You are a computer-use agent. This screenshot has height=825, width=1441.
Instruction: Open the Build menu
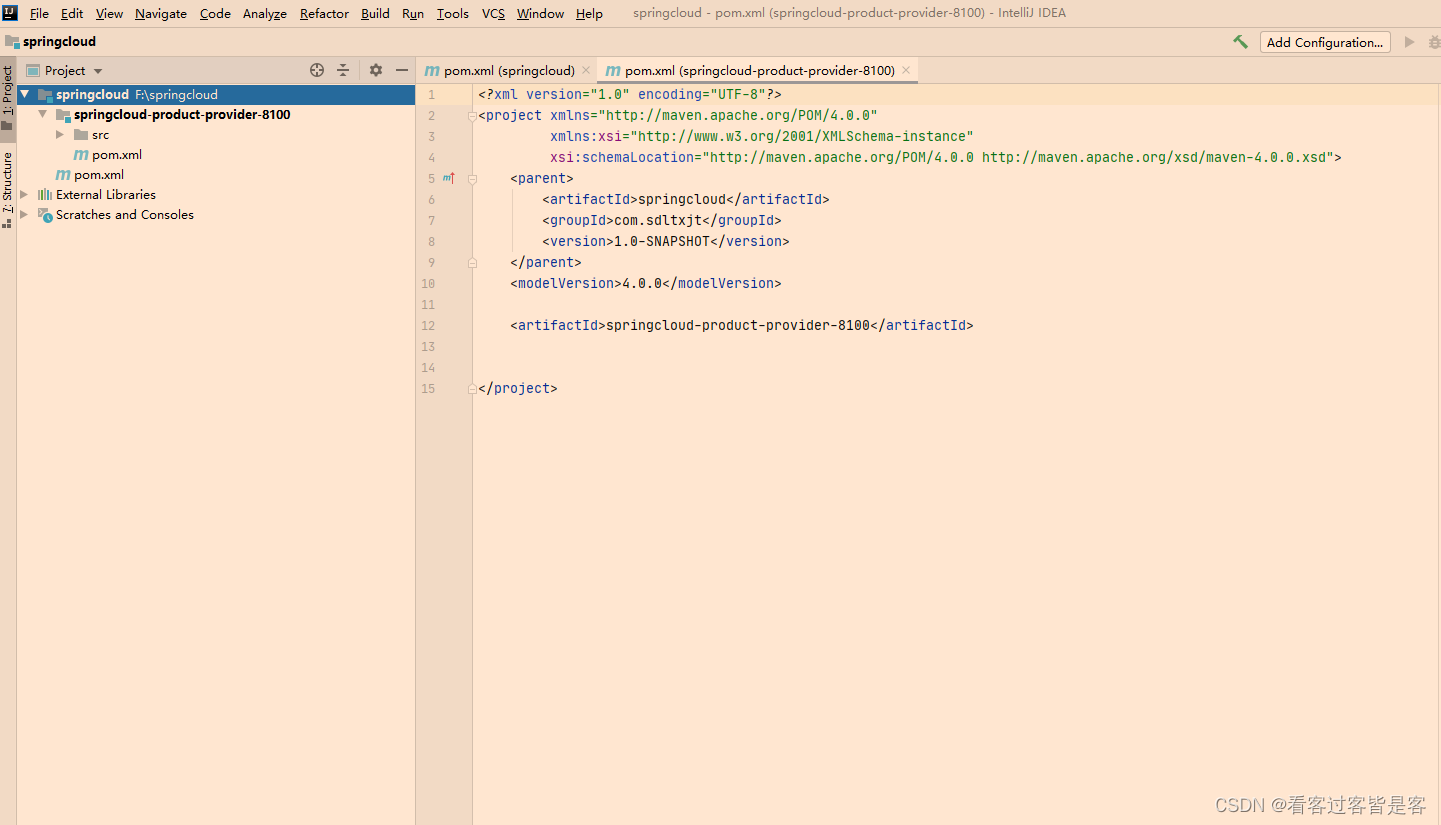click(375, 13)
